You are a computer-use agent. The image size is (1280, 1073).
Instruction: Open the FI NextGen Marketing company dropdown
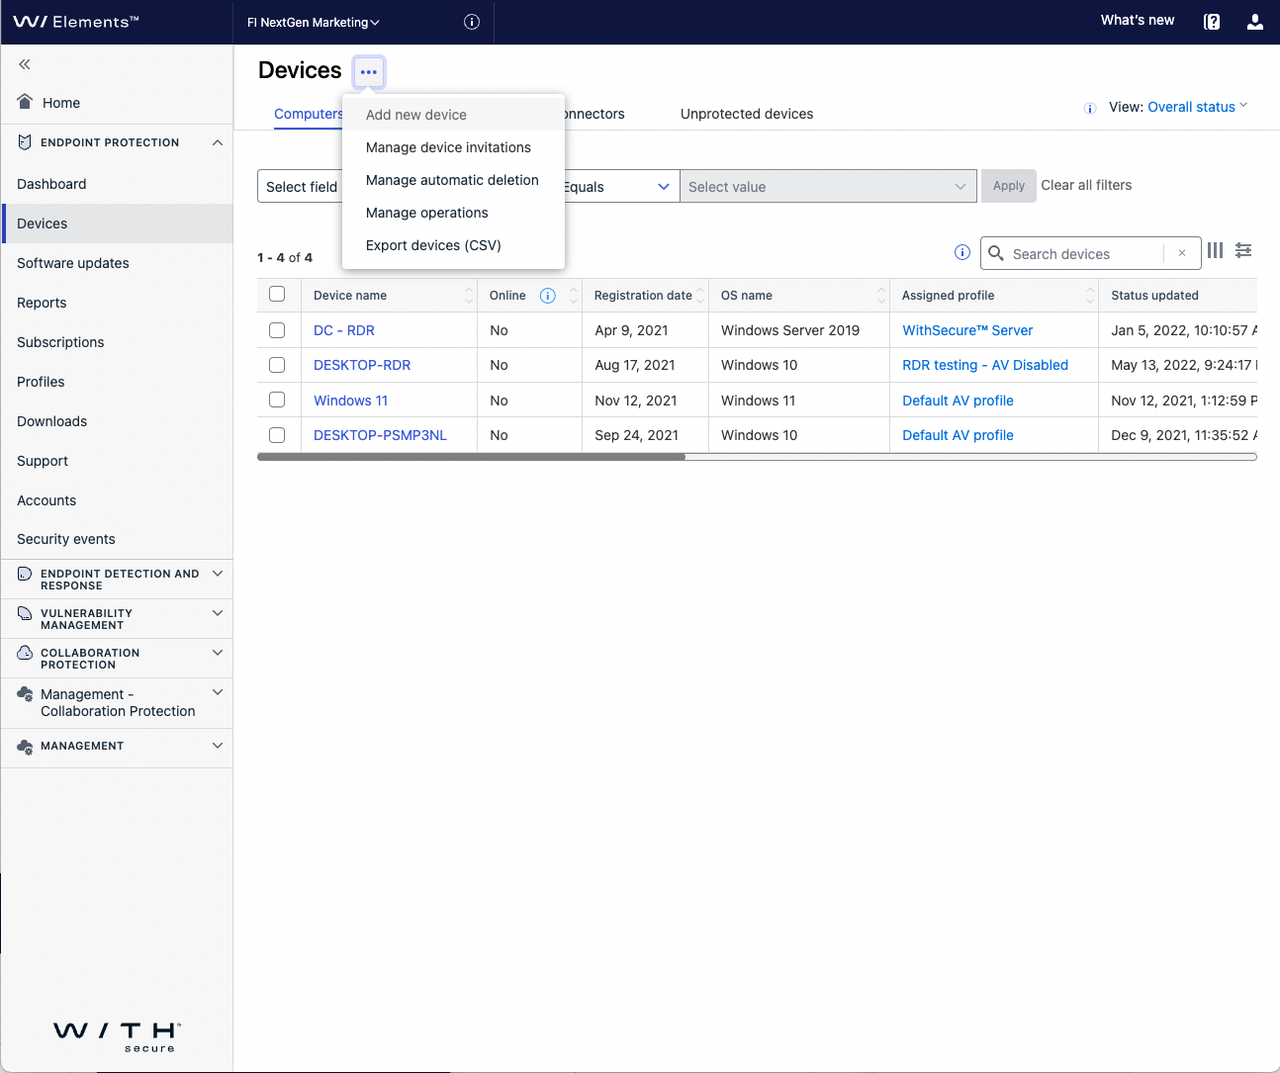[313, 21]
